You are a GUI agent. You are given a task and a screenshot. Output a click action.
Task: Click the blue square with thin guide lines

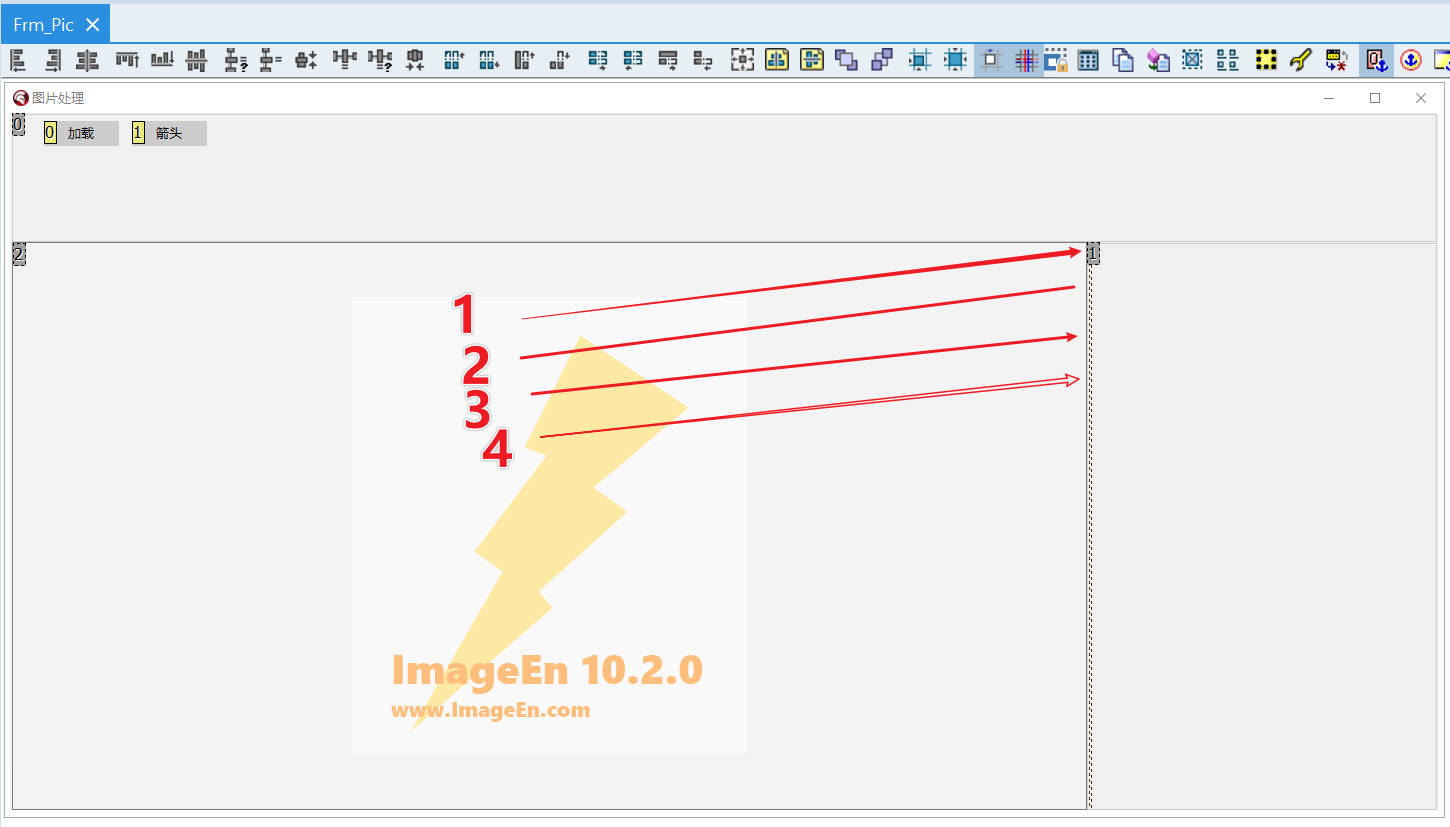pos(920,61)
